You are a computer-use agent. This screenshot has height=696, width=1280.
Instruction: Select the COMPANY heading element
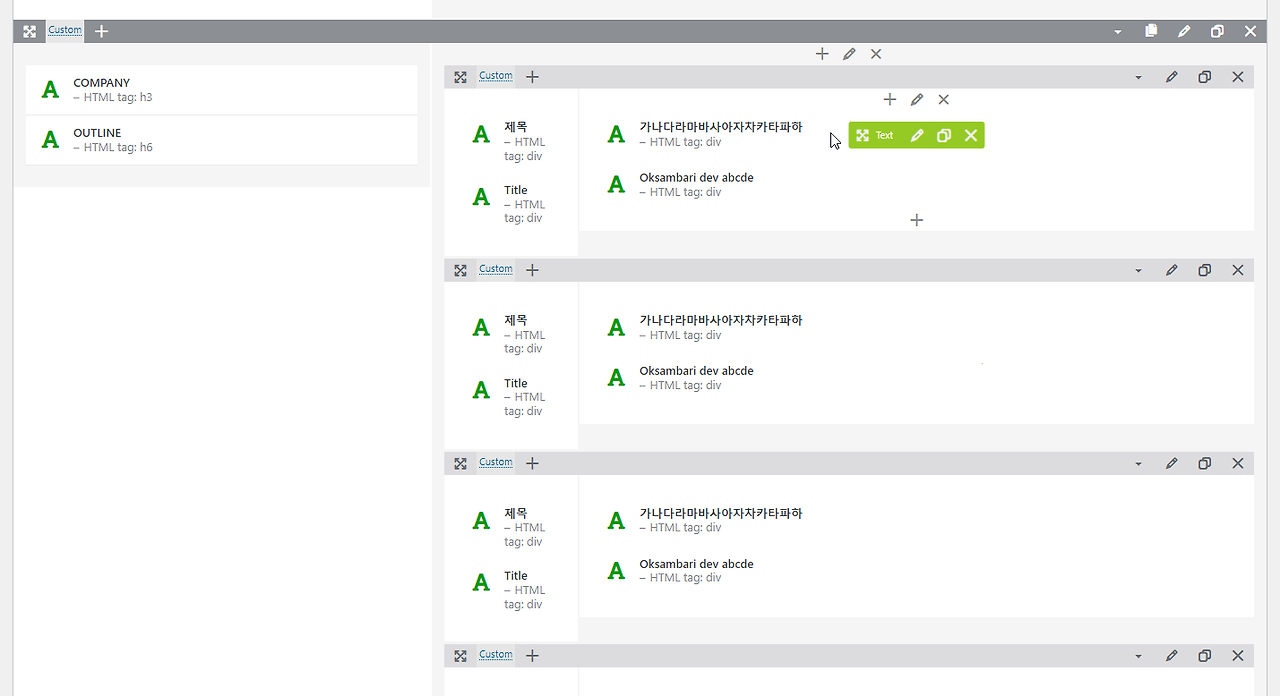222,90
